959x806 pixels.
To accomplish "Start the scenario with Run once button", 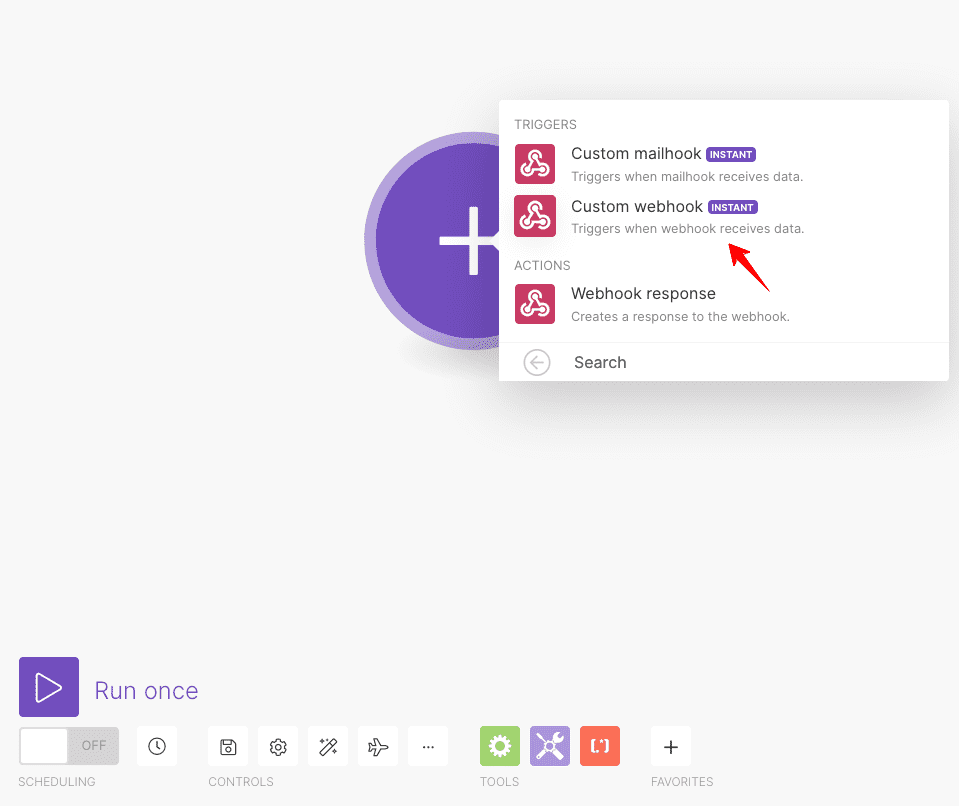I will pyautogui.click(x=49, y=687).
